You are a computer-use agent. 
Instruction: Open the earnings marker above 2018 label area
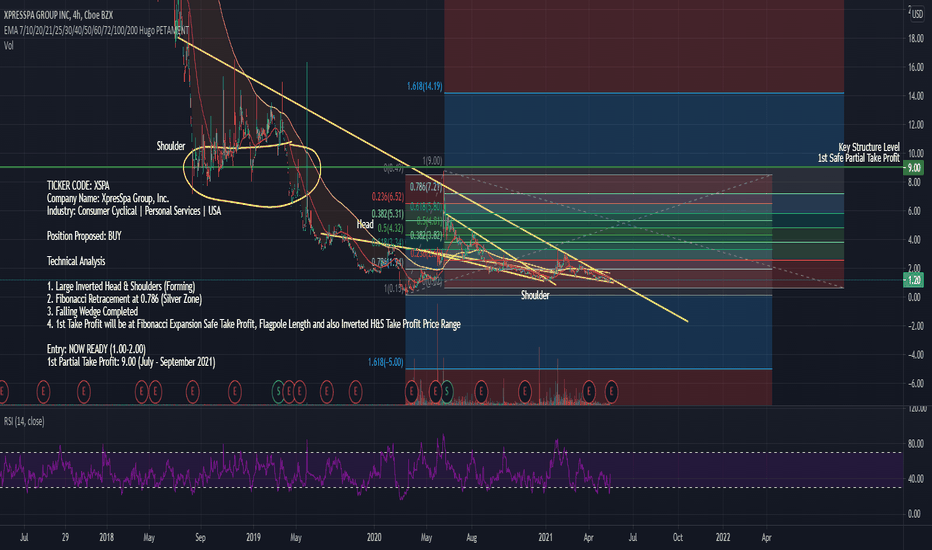[x=84, y=391]
